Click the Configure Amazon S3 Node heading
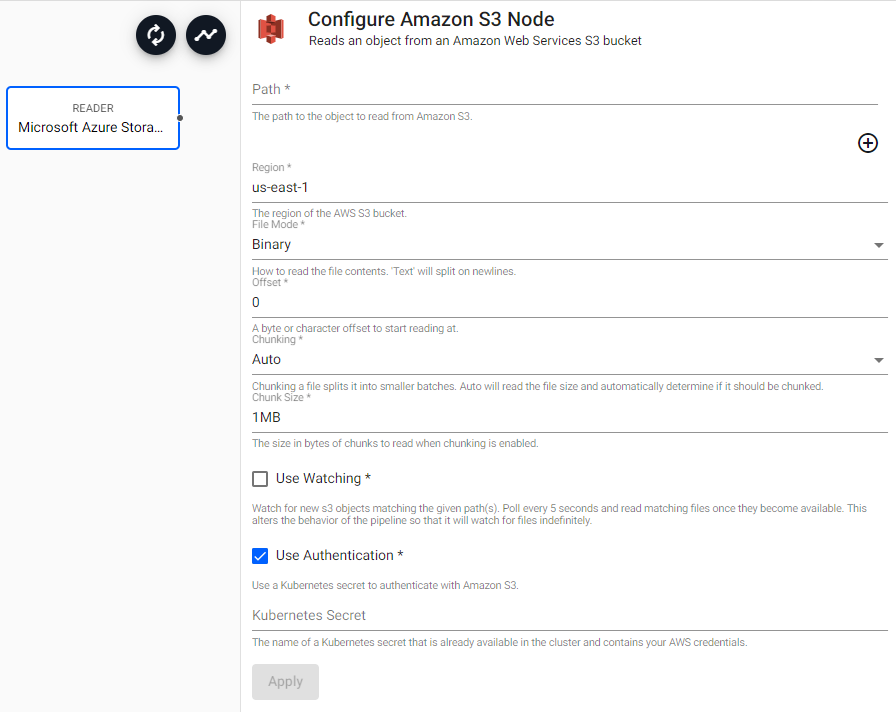This screenshot has height=712, width=896. pos(431,19)
